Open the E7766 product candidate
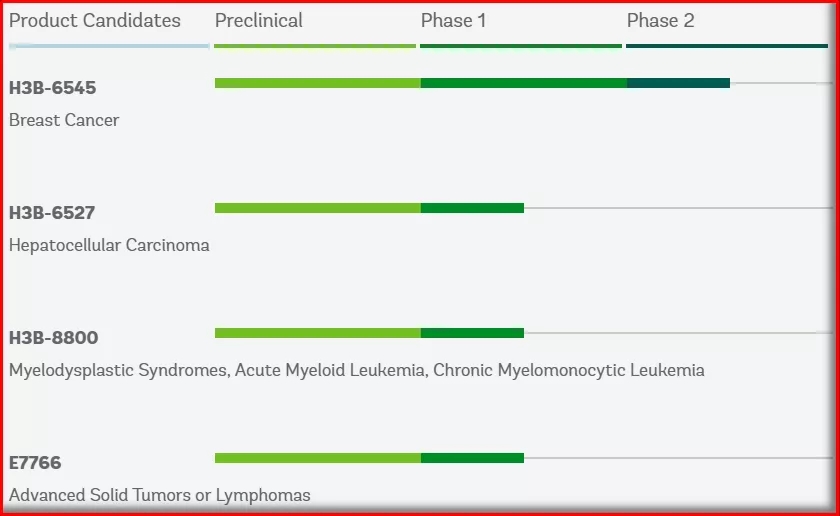 pyautogui.click(x=35, y=463)
